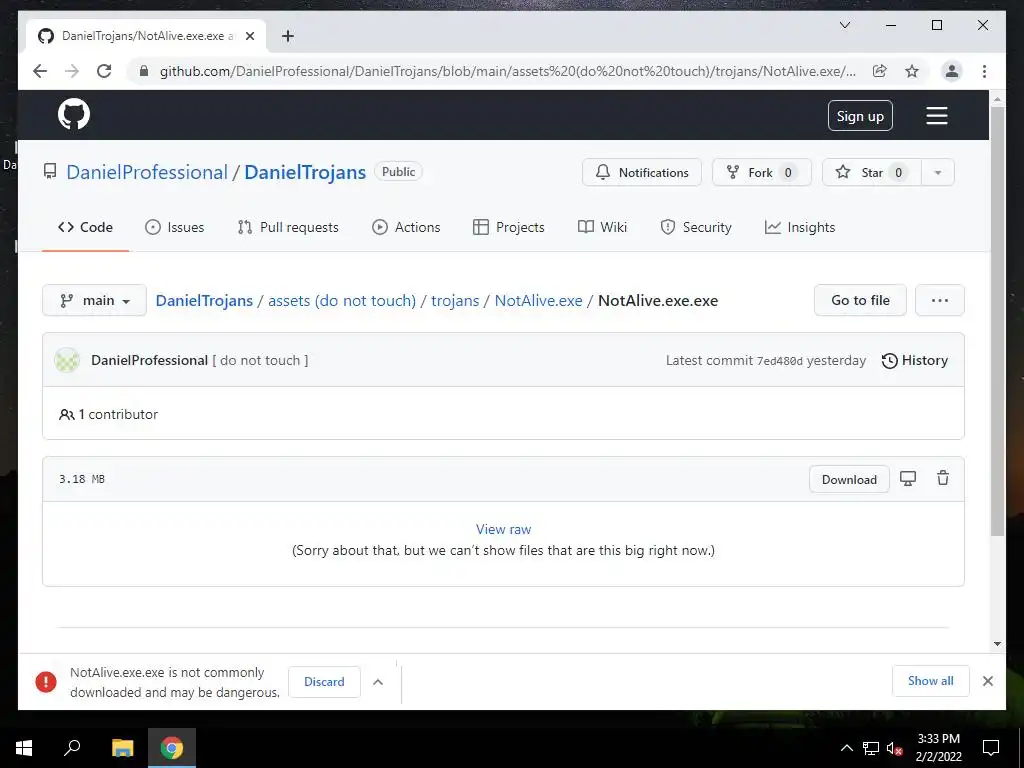Show hidden system tray icons
Screen dimensions: 1024x768
coord(846,748)
